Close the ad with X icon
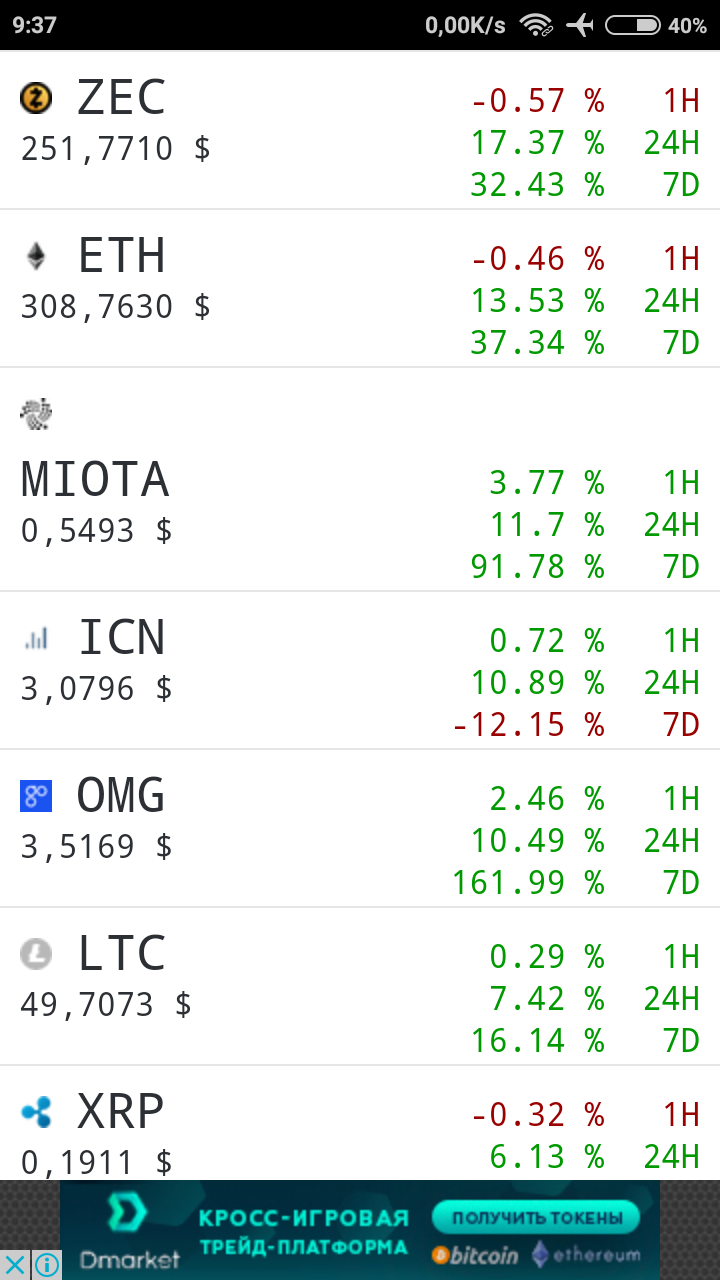 pos(16,1265)
